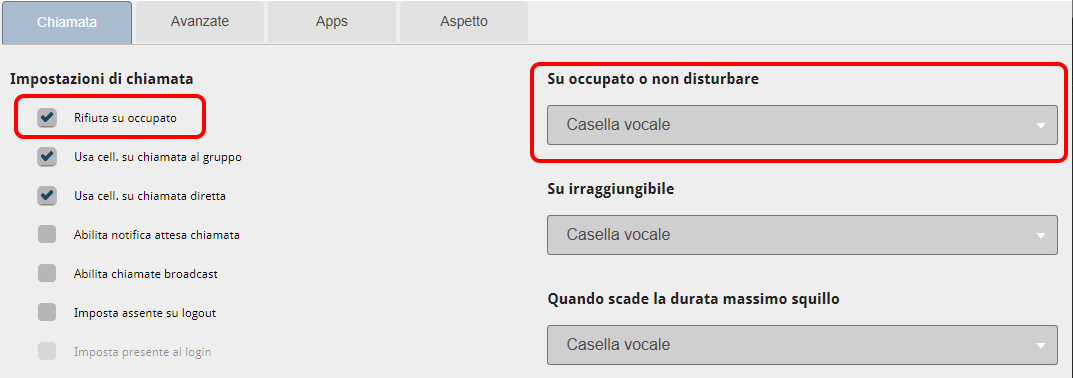This screenshot has height=378, width=1073.
Task: Open Quando scade la durata massimo squillo dropdown
Action: 803,344
